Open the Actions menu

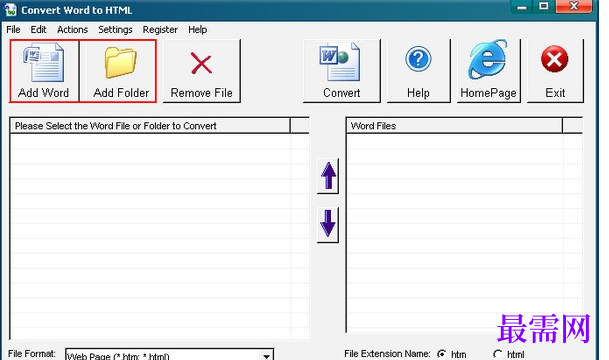[72, 30]
